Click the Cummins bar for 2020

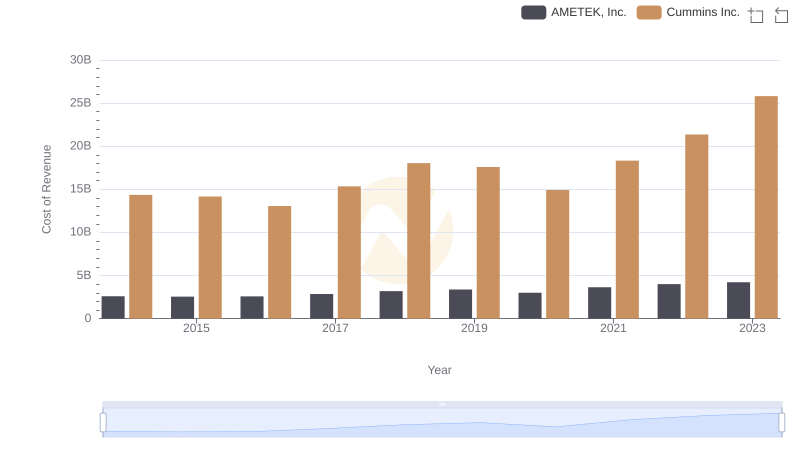[x=557, y=254]
